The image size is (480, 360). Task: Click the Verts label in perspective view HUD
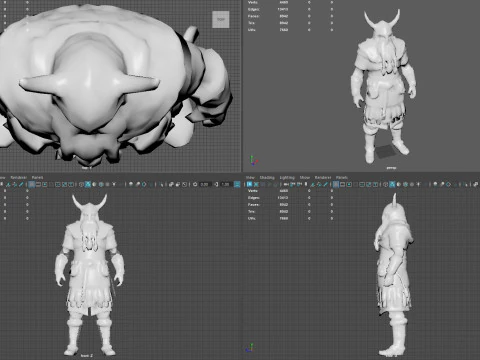(253, 2)
